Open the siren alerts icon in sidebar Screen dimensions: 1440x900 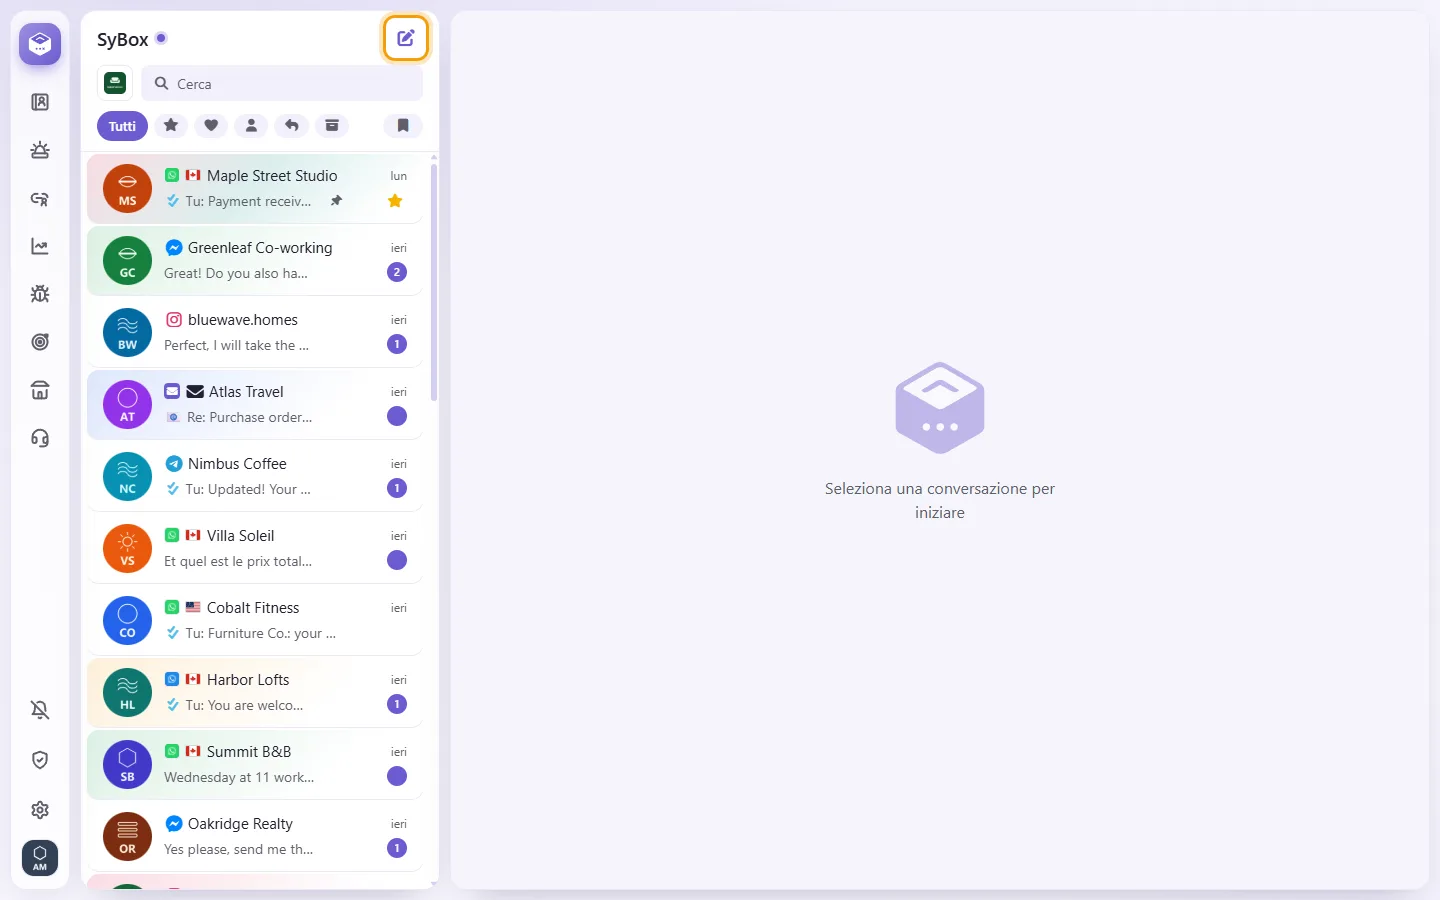tap(40, 150)
